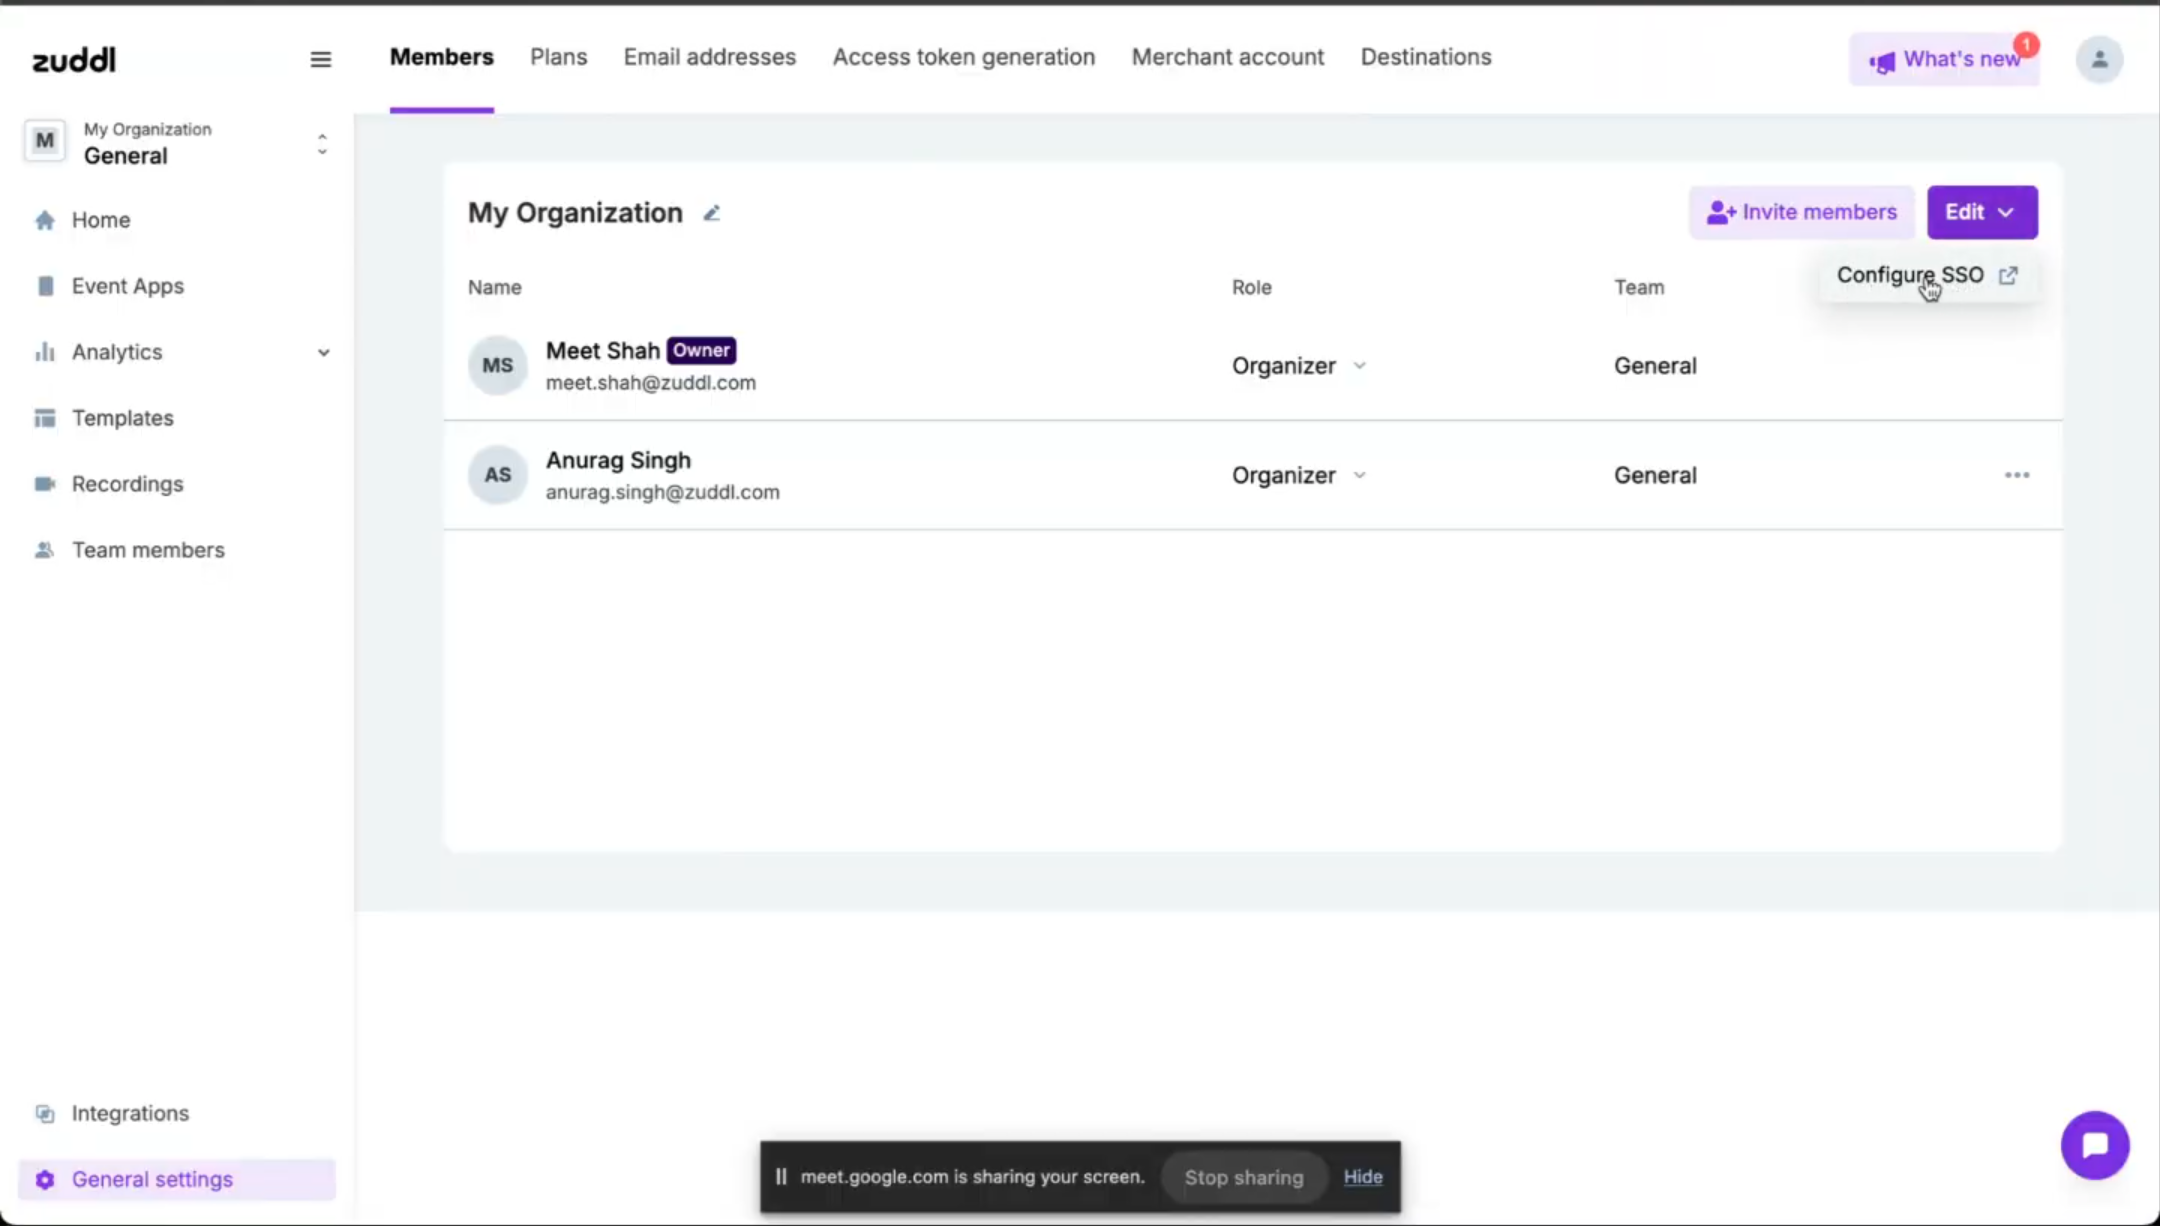Open the Access token generation tab
The image size is (2160, 1226).
point(963,57)
